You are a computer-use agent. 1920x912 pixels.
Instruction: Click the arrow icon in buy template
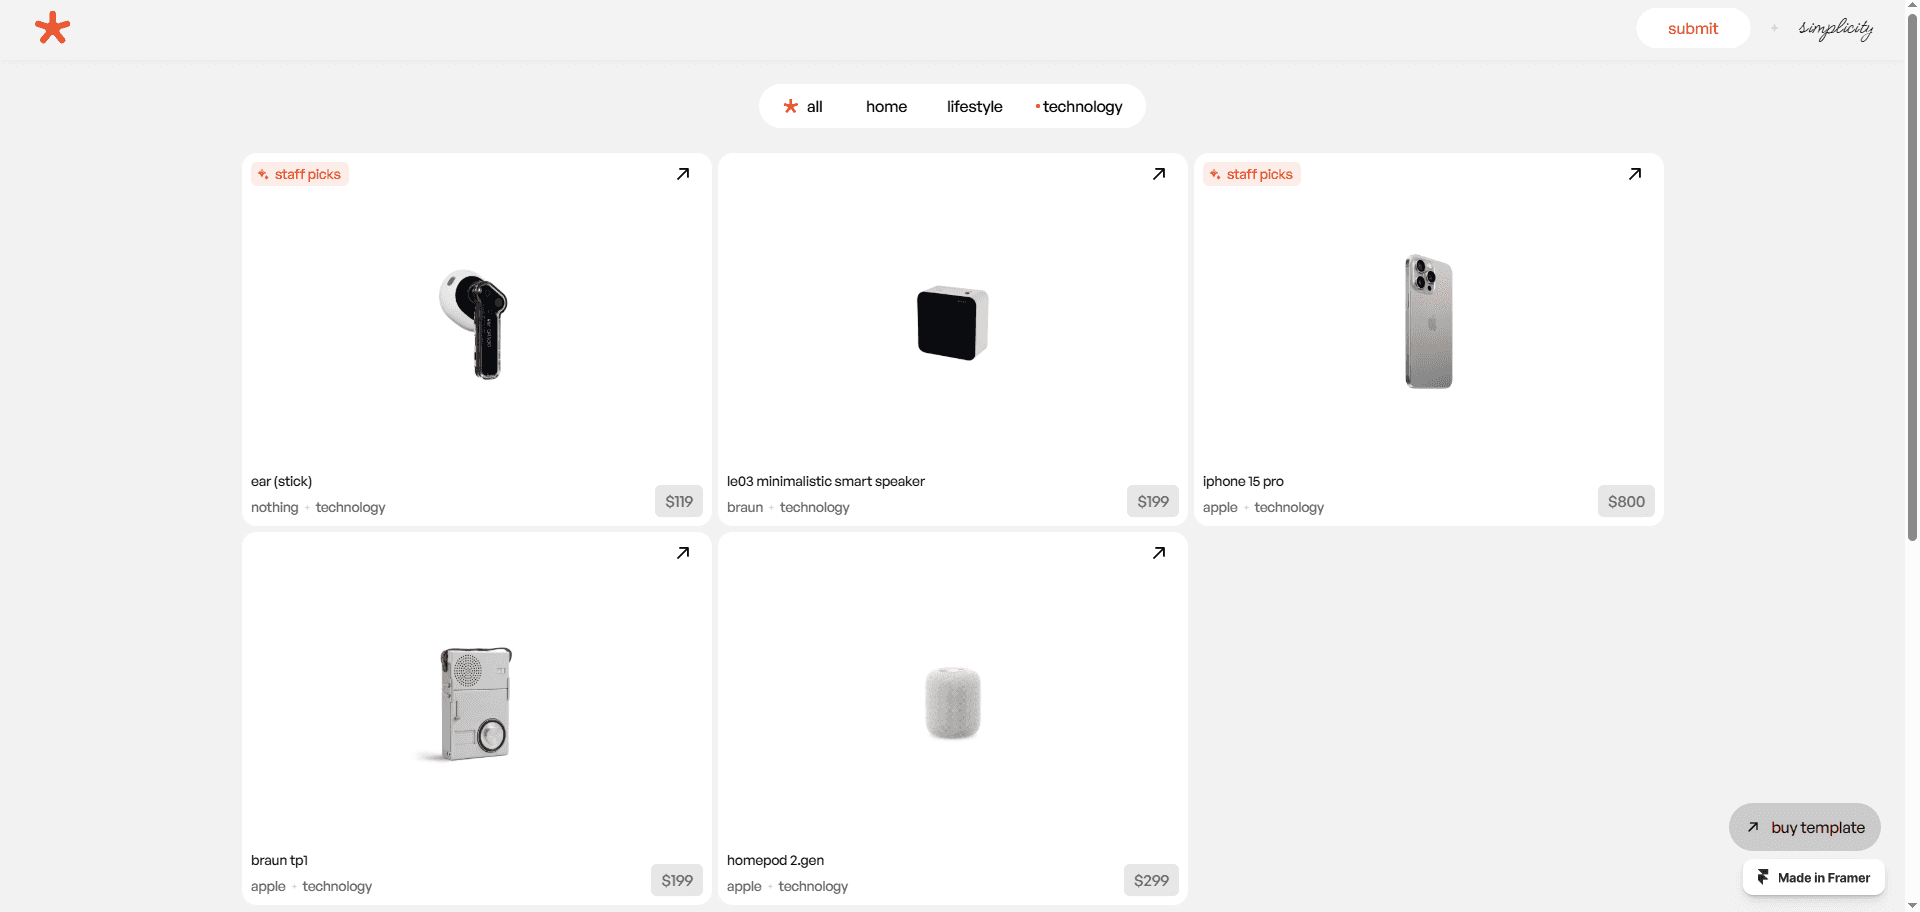tap(1753, 827)
